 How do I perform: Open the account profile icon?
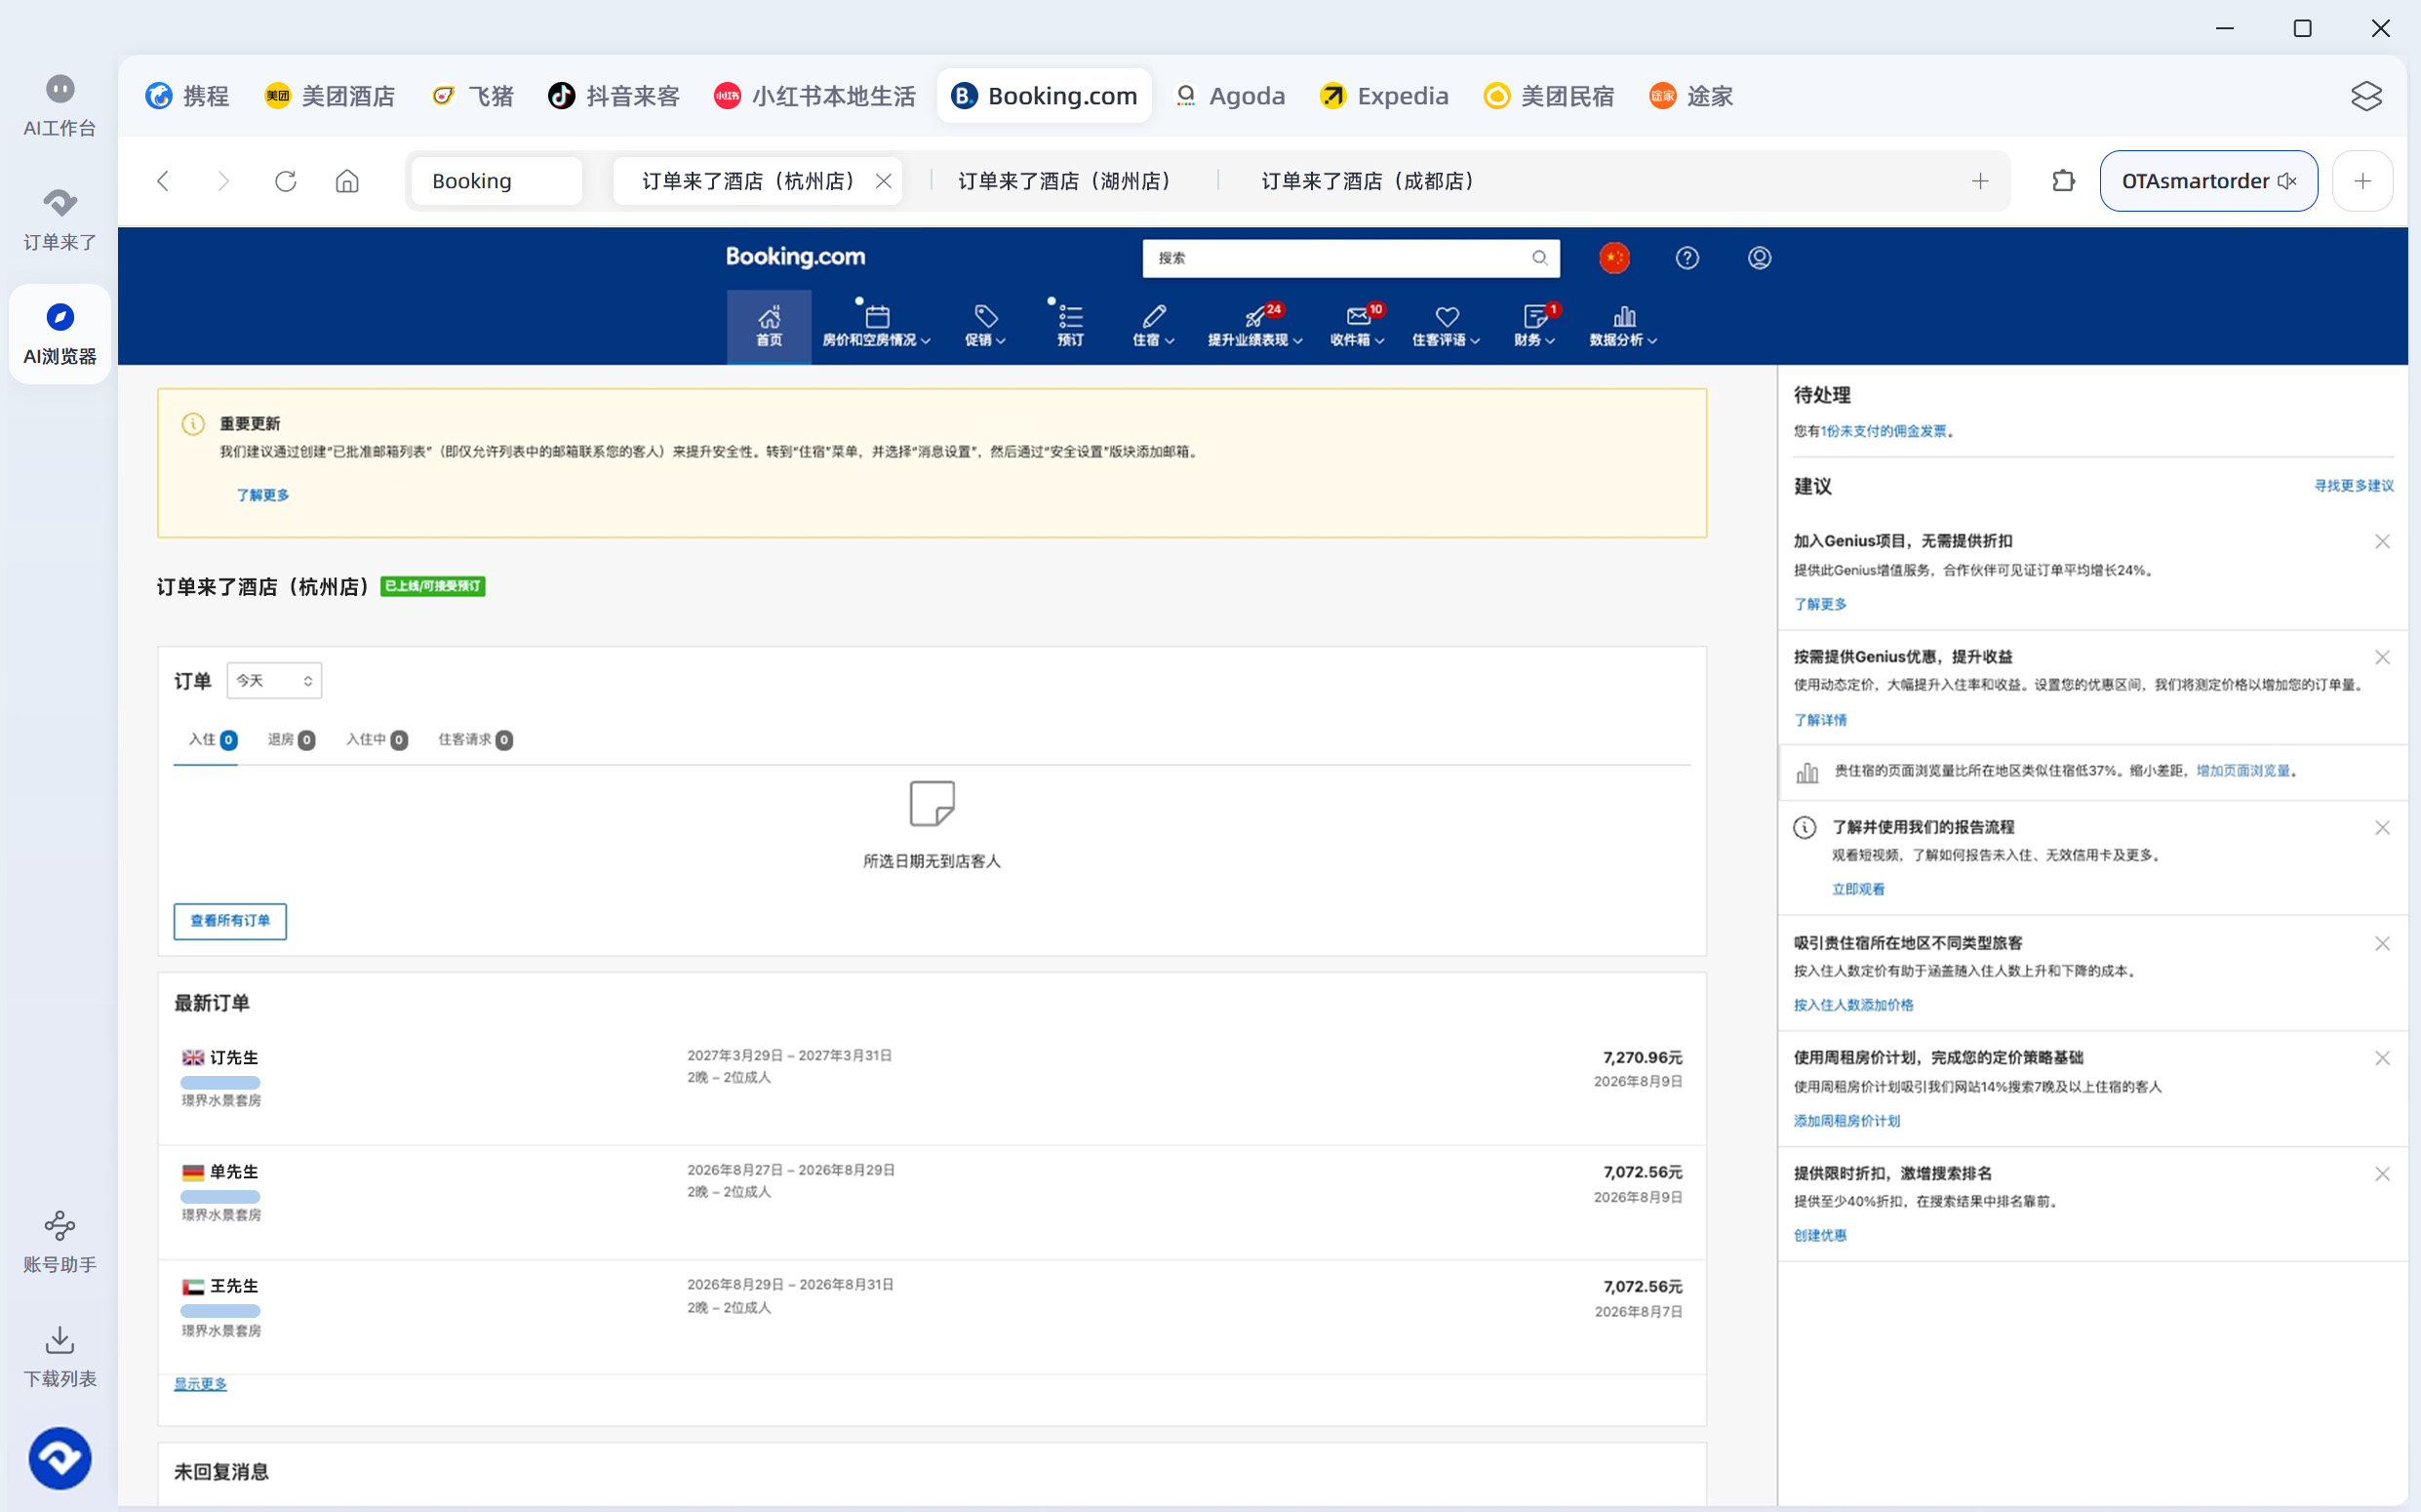click(x=1759, y=258)
